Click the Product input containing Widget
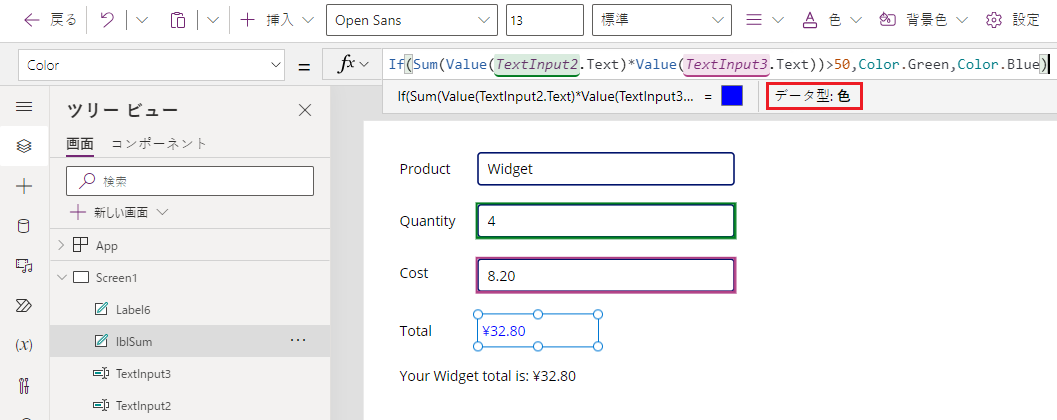The width and height of the screenshot is (1057, 420). tap(605, 169)
